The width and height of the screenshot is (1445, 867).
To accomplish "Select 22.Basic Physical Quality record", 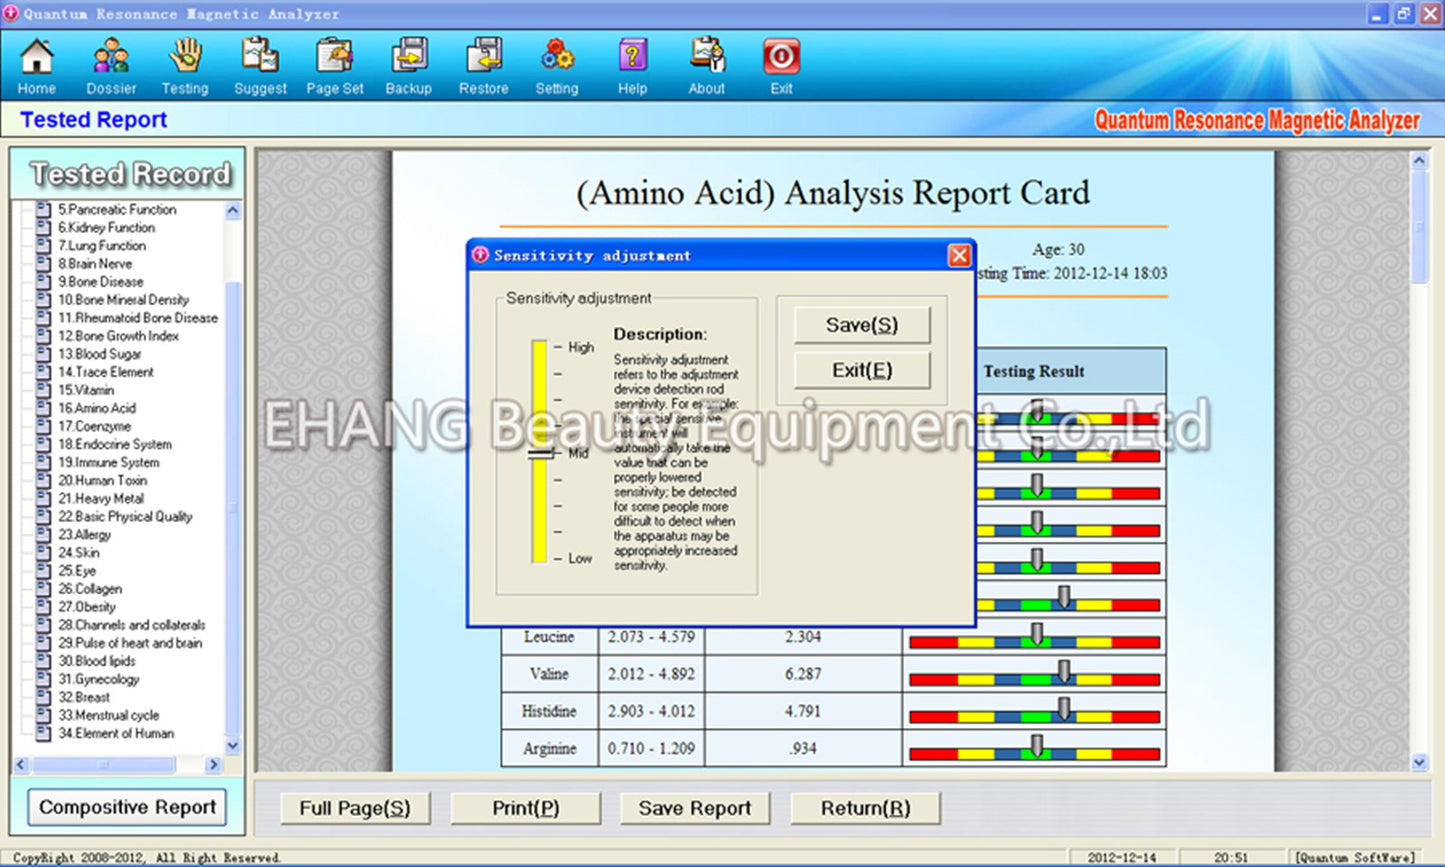I will pyautogui.click(x=124, y=517).
